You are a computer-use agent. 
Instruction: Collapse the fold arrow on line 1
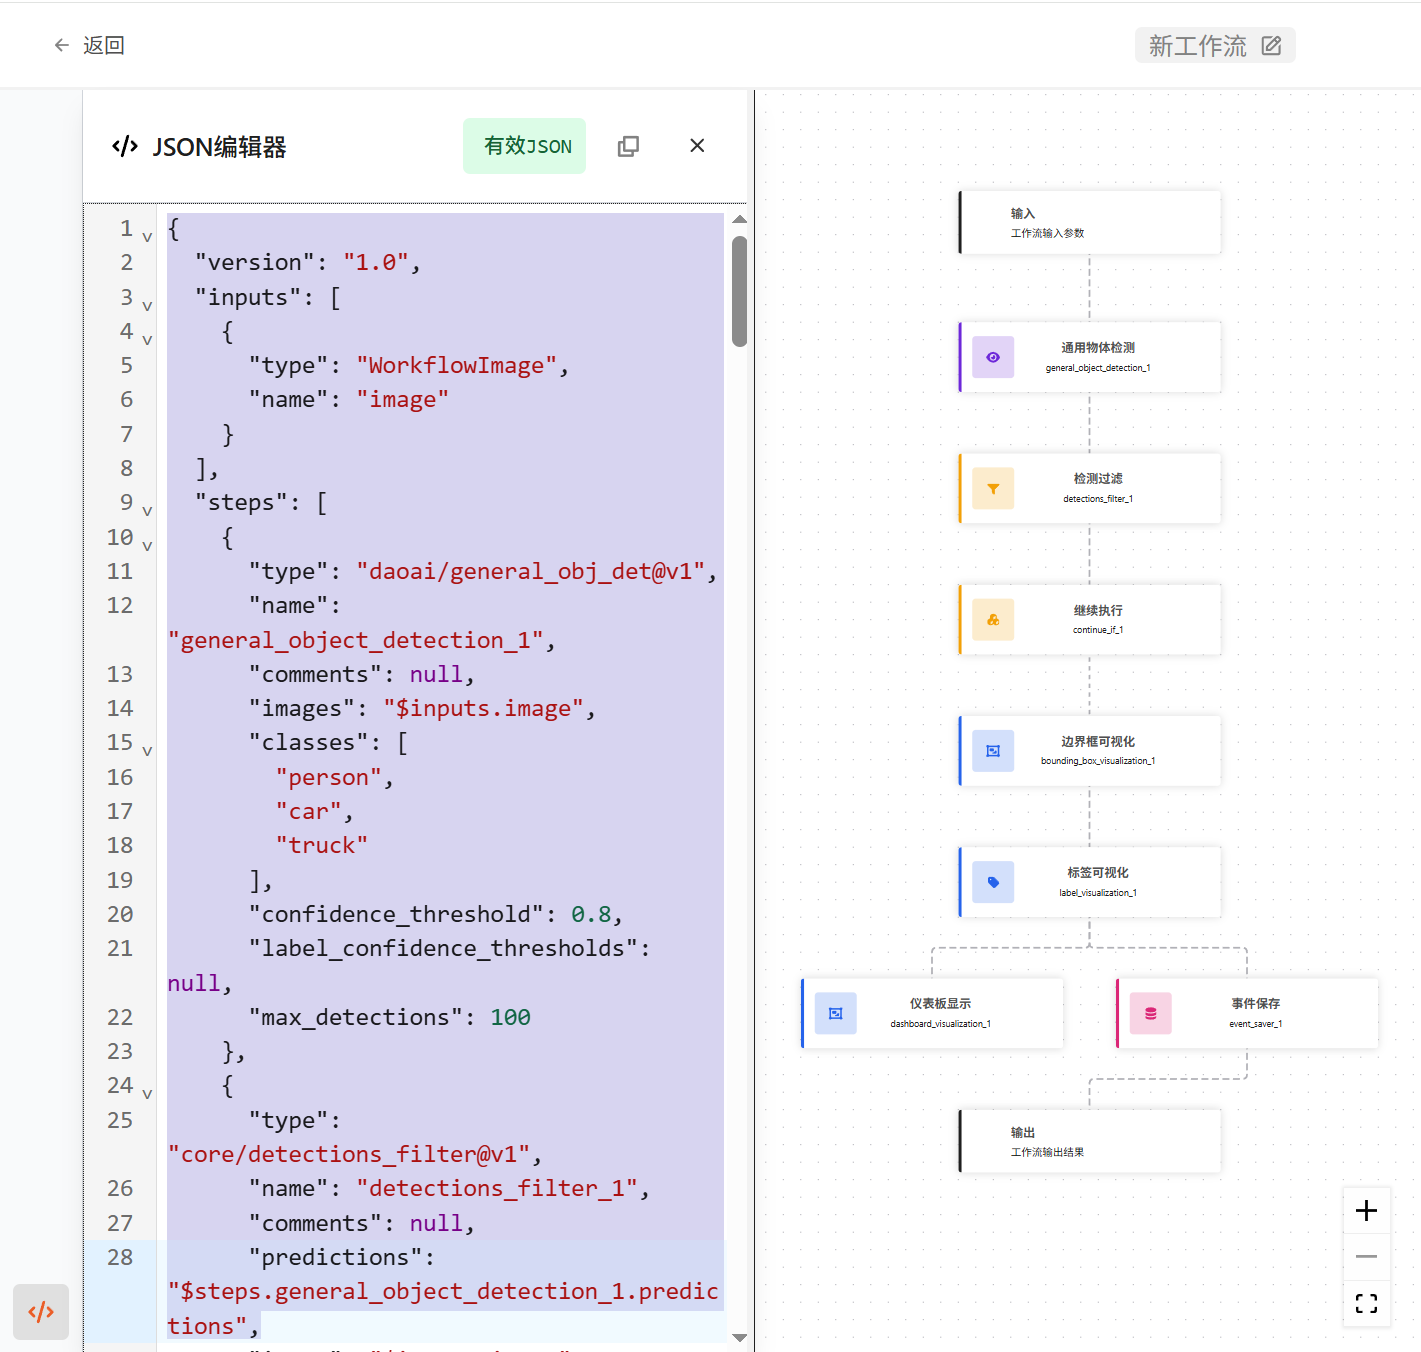147,237
